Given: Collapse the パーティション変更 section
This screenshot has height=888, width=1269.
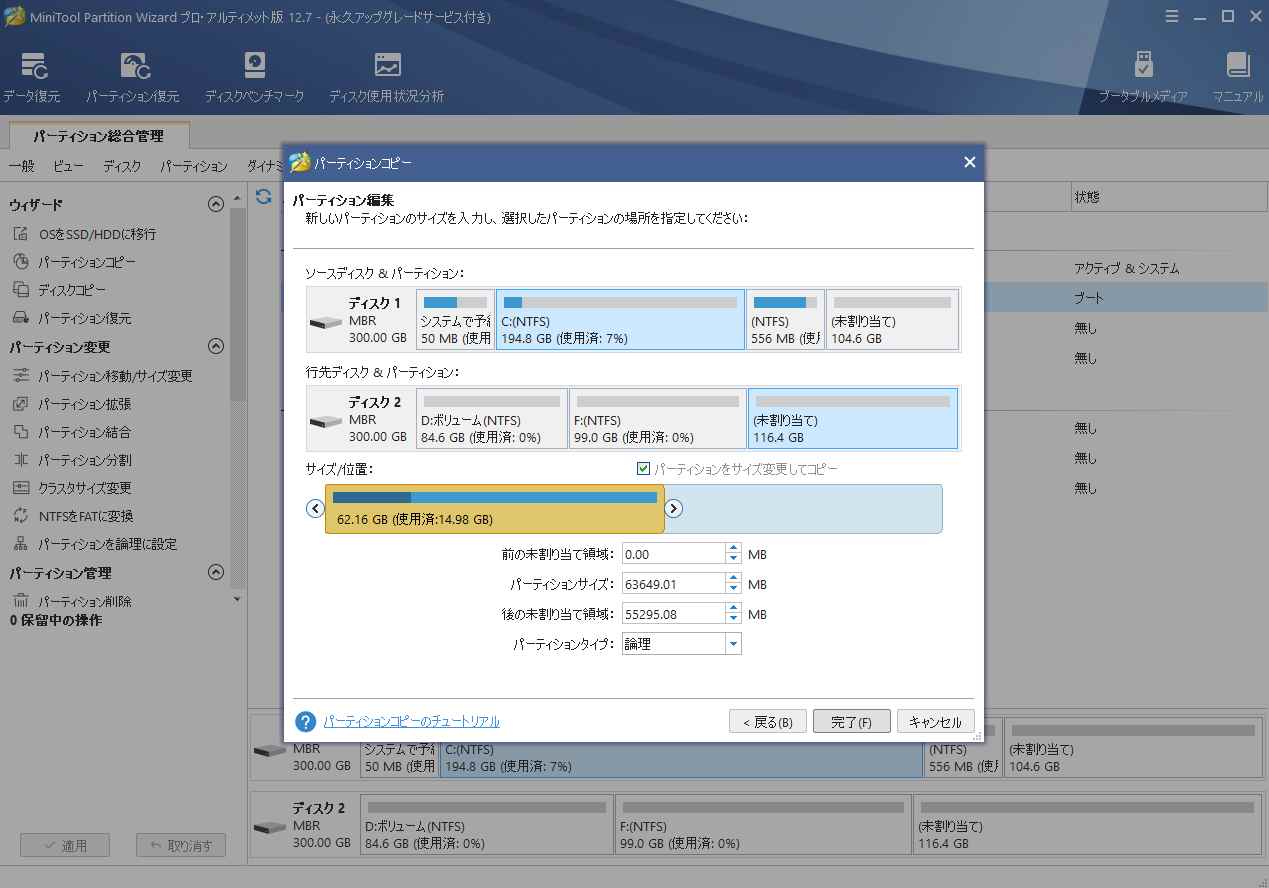Looking at the screenshot, I should [x=215, y=347].
